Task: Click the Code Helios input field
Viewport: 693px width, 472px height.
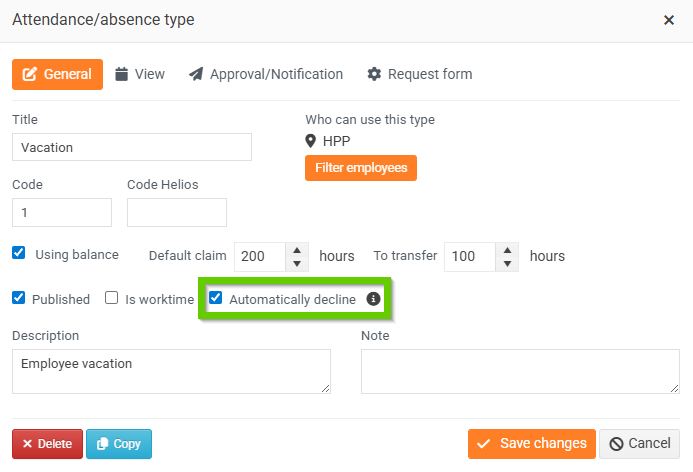Action: coord(176,212)
